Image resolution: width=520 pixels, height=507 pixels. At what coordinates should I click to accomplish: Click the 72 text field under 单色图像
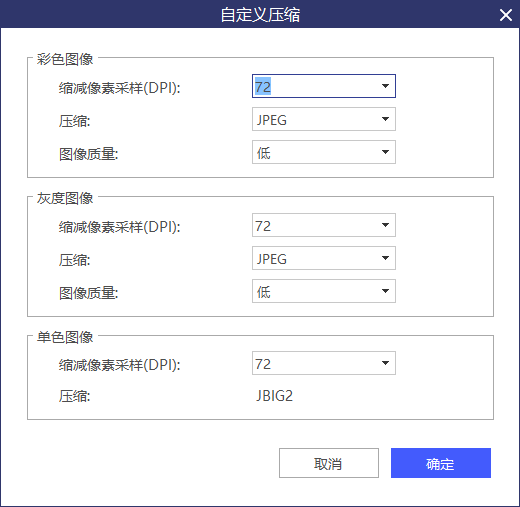pos(313,363)
